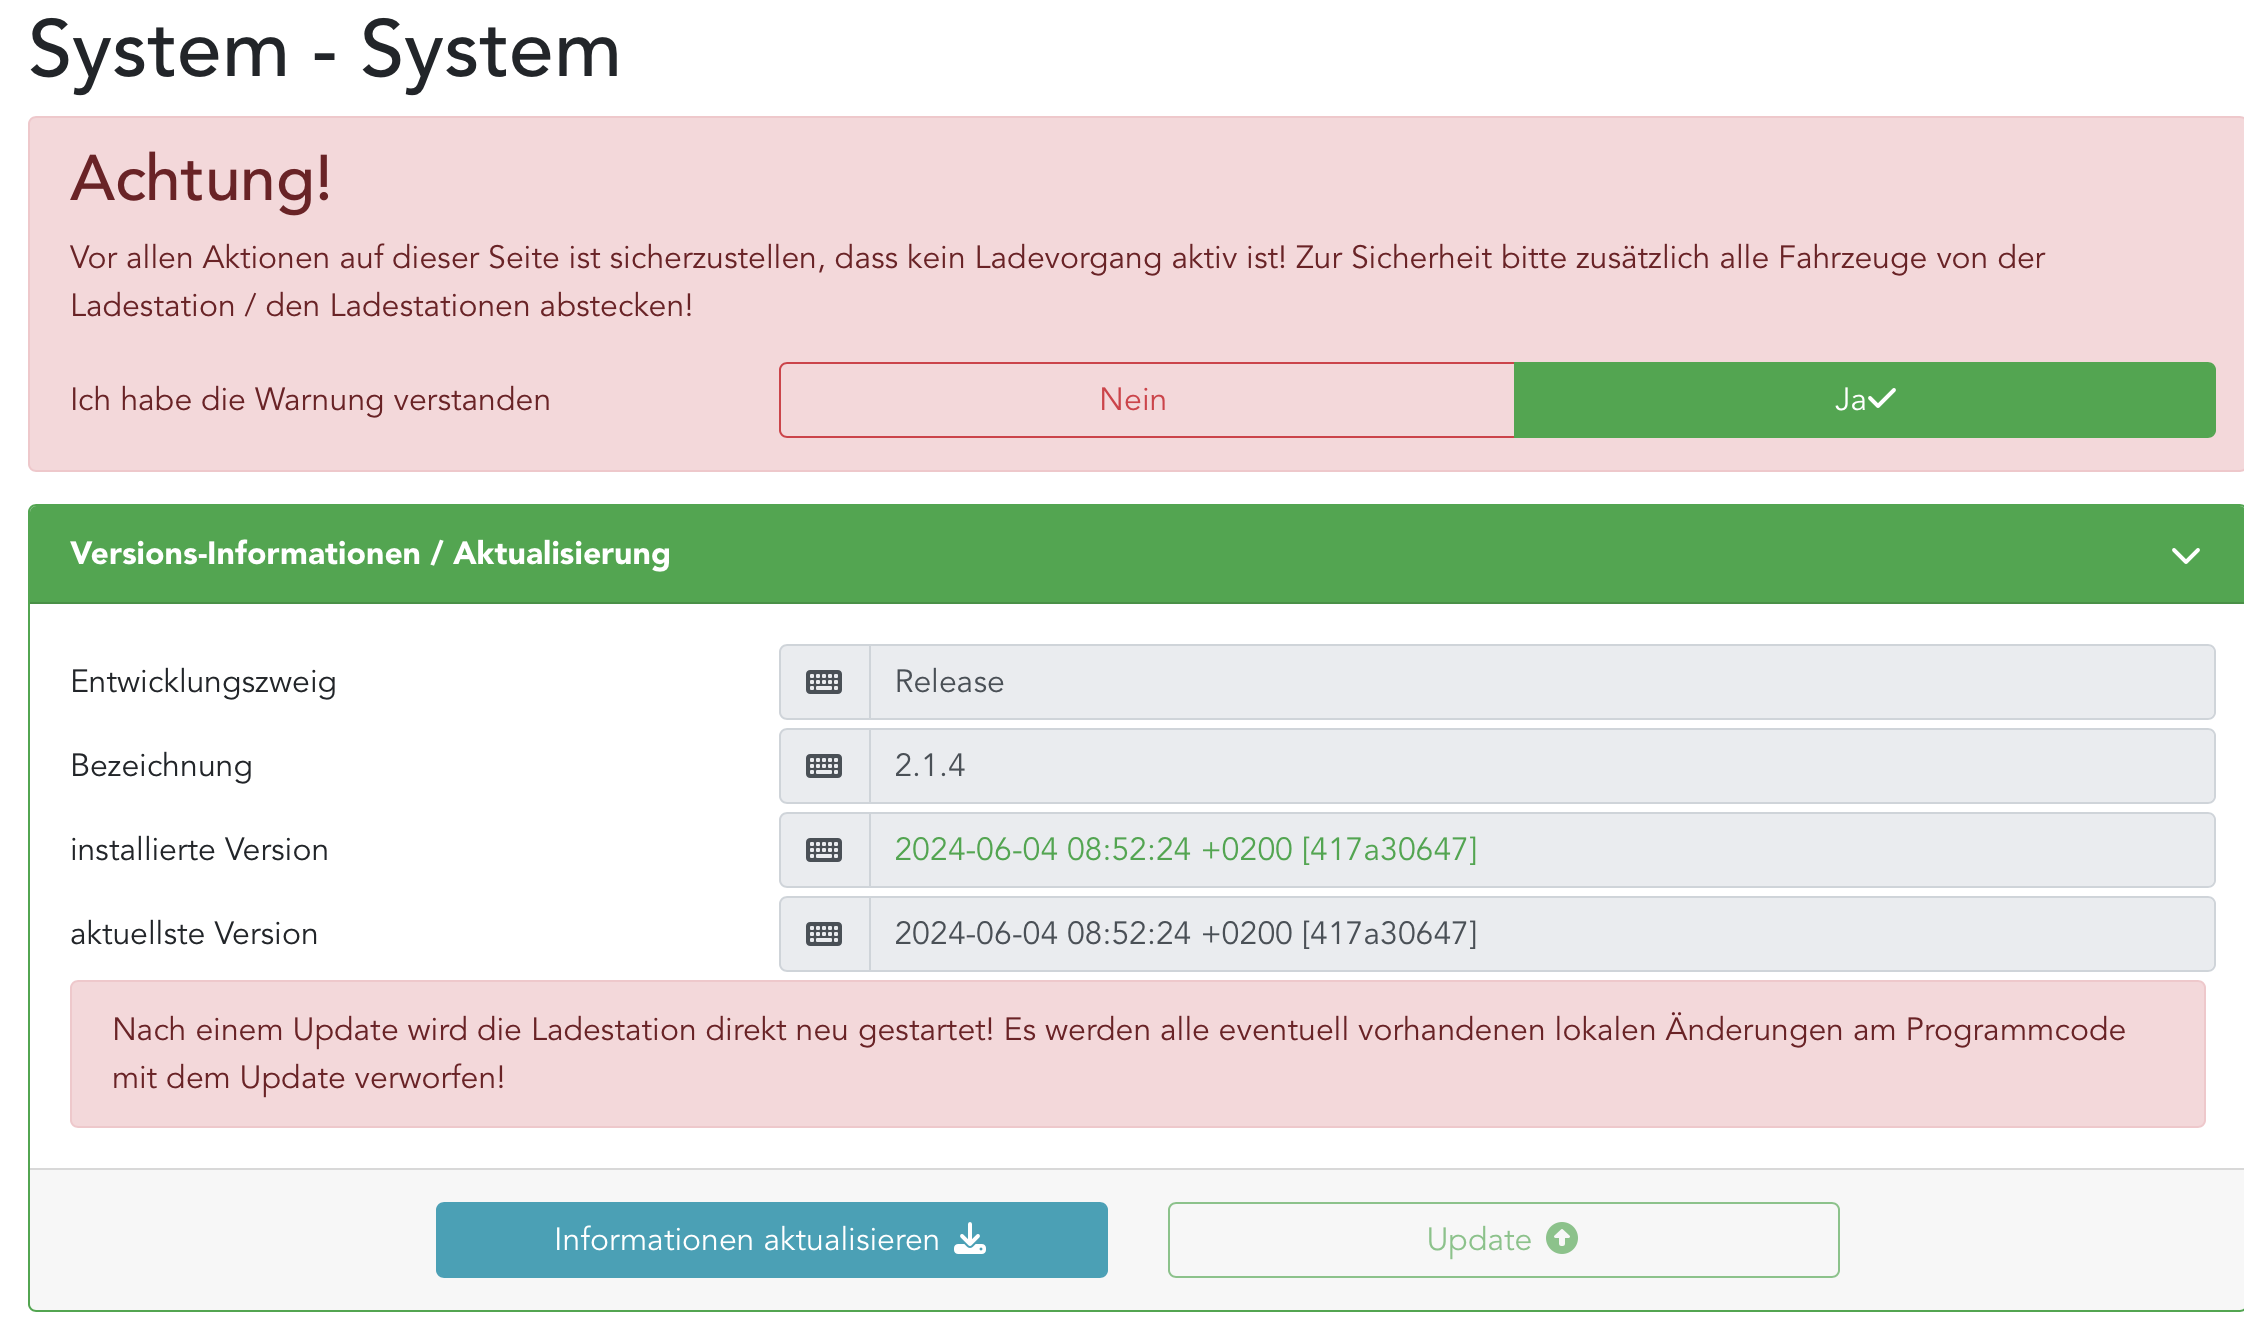Click keyboard icon beside Bezeichnung field

(x=824, y=766)
